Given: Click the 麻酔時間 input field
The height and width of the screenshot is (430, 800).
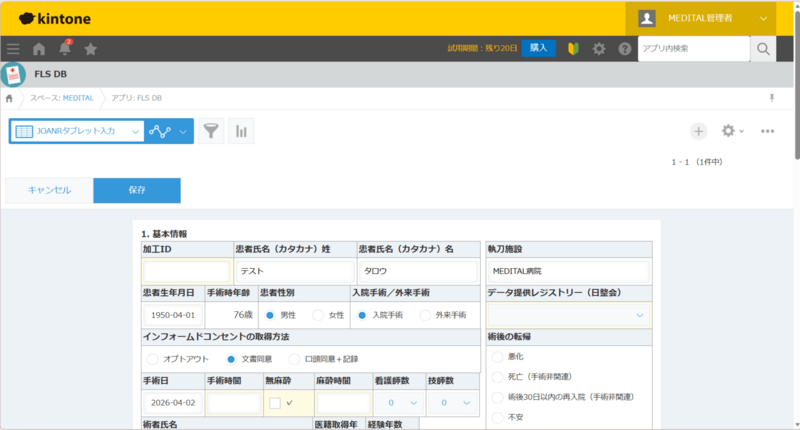Looking at the screenshot, I should [x=343, y=403].
